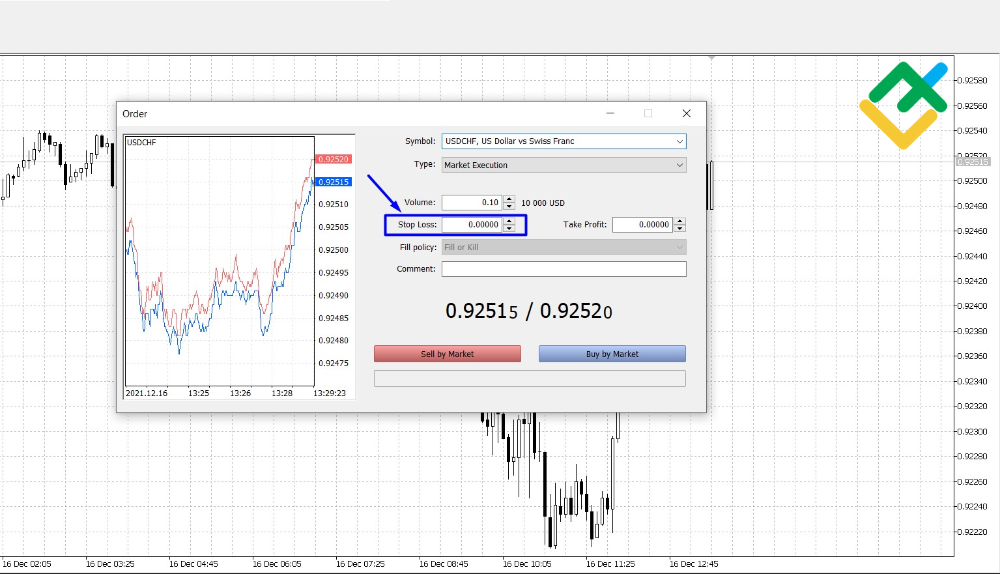
Task: Close the Order dialog
Action: [x=686, y=114]
